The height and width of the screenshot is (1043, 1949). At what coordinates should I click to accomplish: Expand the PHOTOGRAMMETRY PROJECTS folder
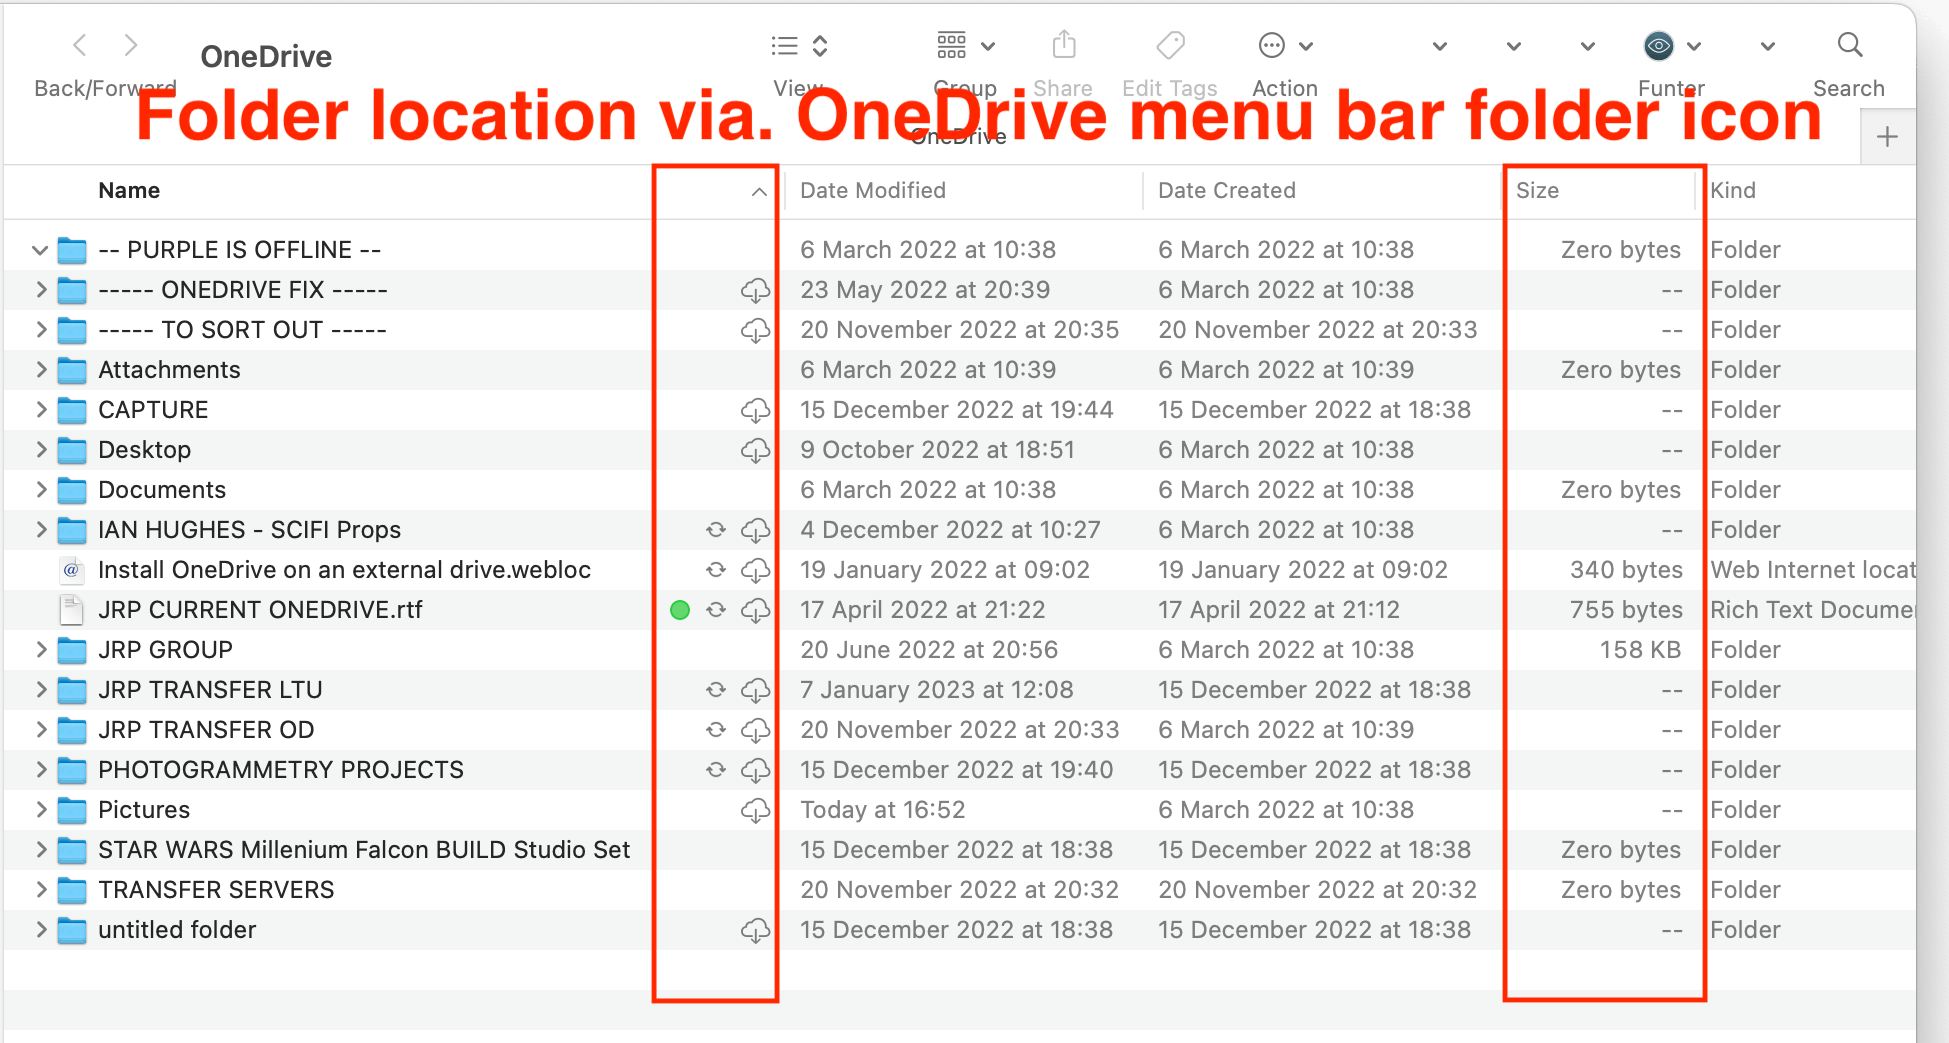click(40, 770)
